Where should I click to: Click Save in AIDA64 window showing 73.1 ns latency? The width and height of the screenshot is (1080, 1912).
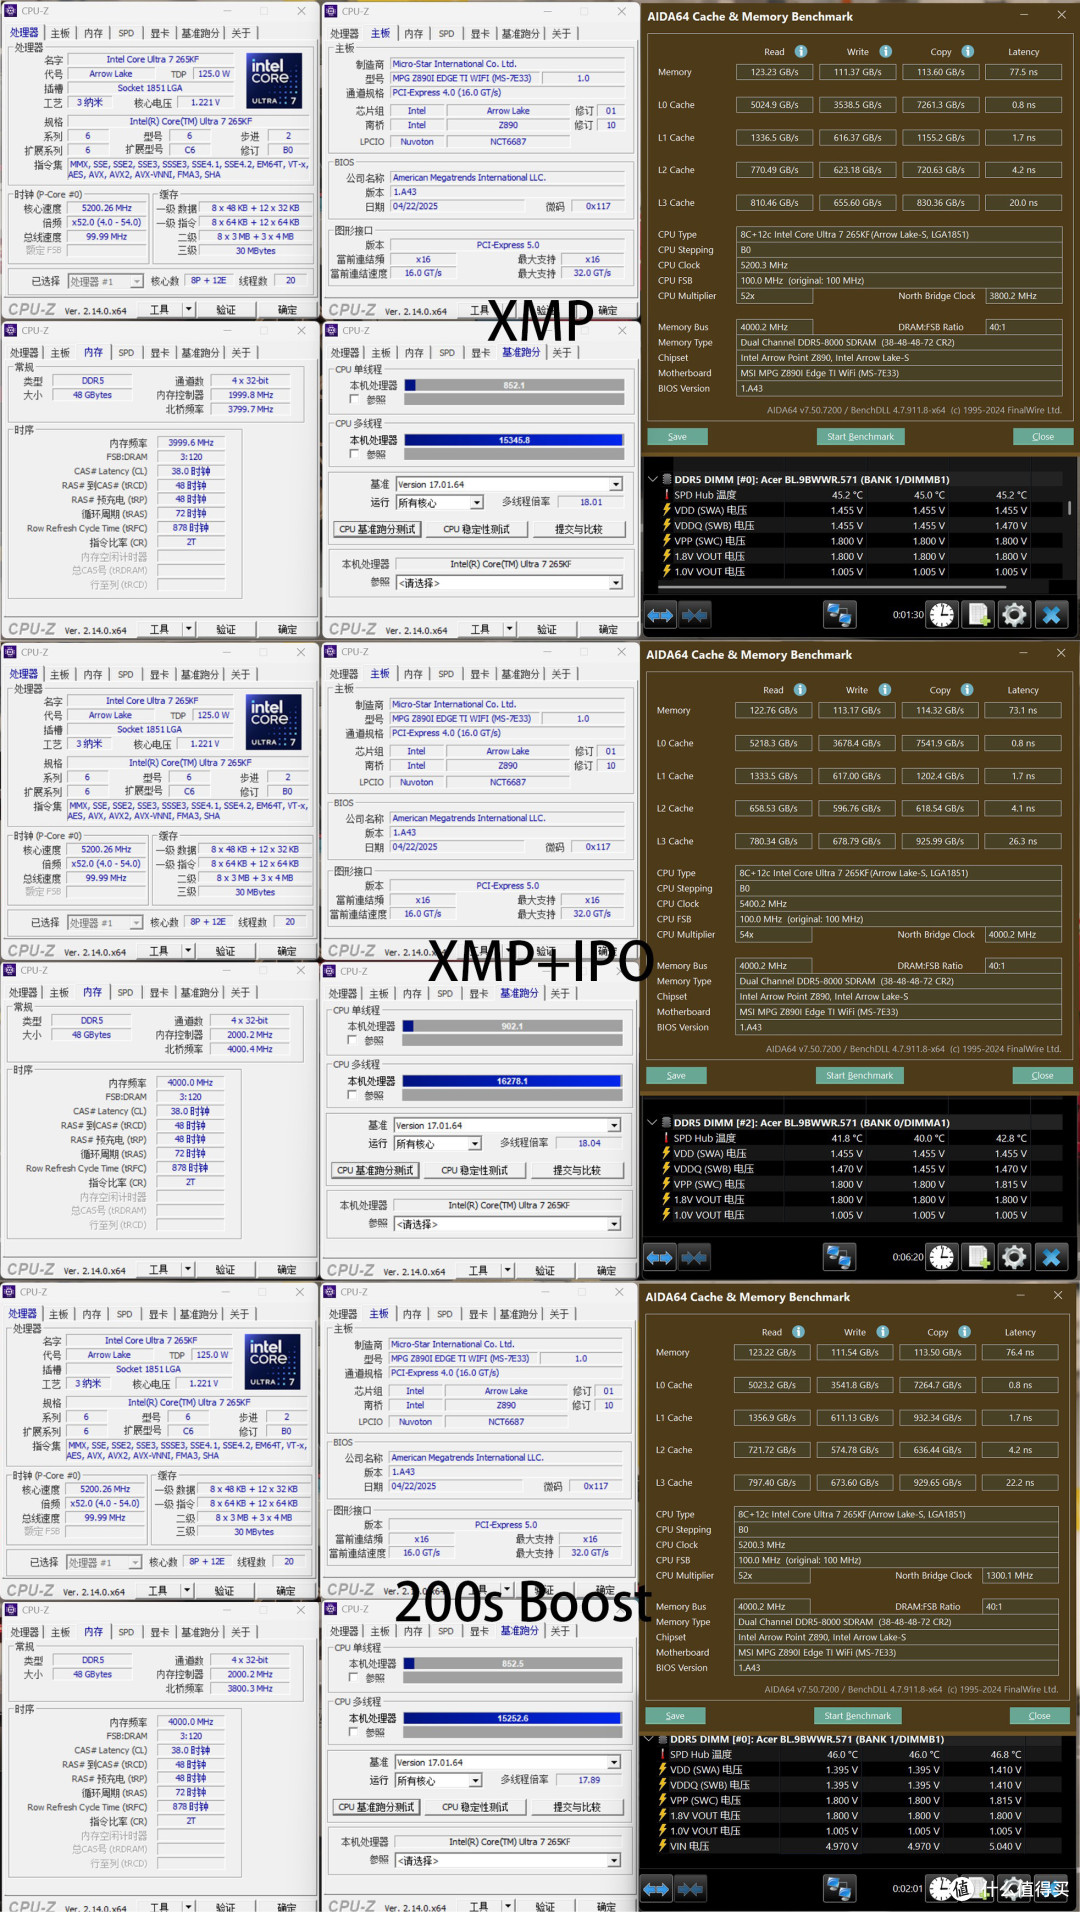pyautogui.click(x=676, y=1075)
